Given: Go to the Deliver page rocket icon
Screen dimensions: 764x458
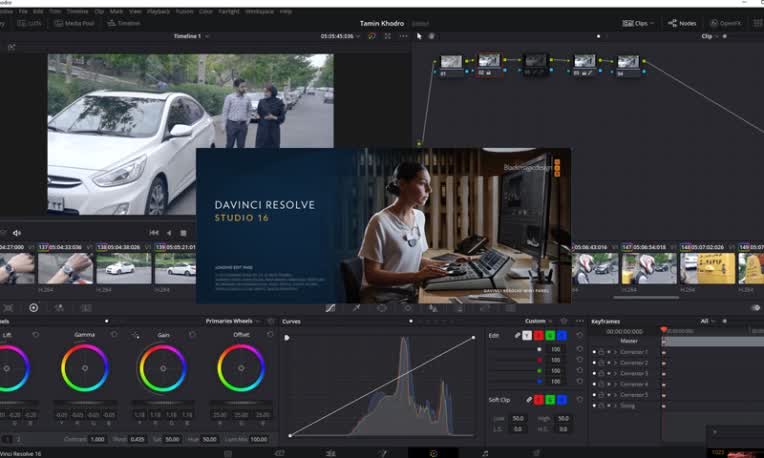Looking at the screenshot, I should [x=536, y=453].
